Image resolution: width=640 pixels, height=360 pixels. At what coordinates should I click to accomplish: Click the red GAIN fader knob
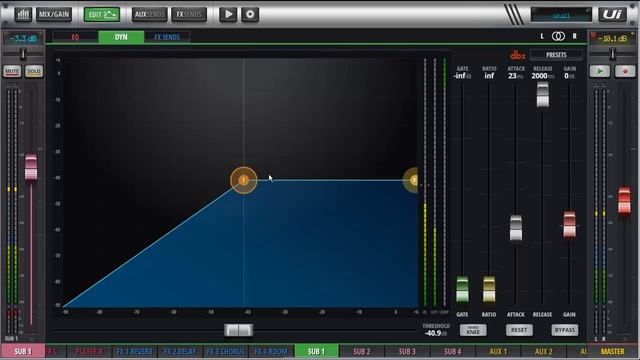[x=569, y=224]
